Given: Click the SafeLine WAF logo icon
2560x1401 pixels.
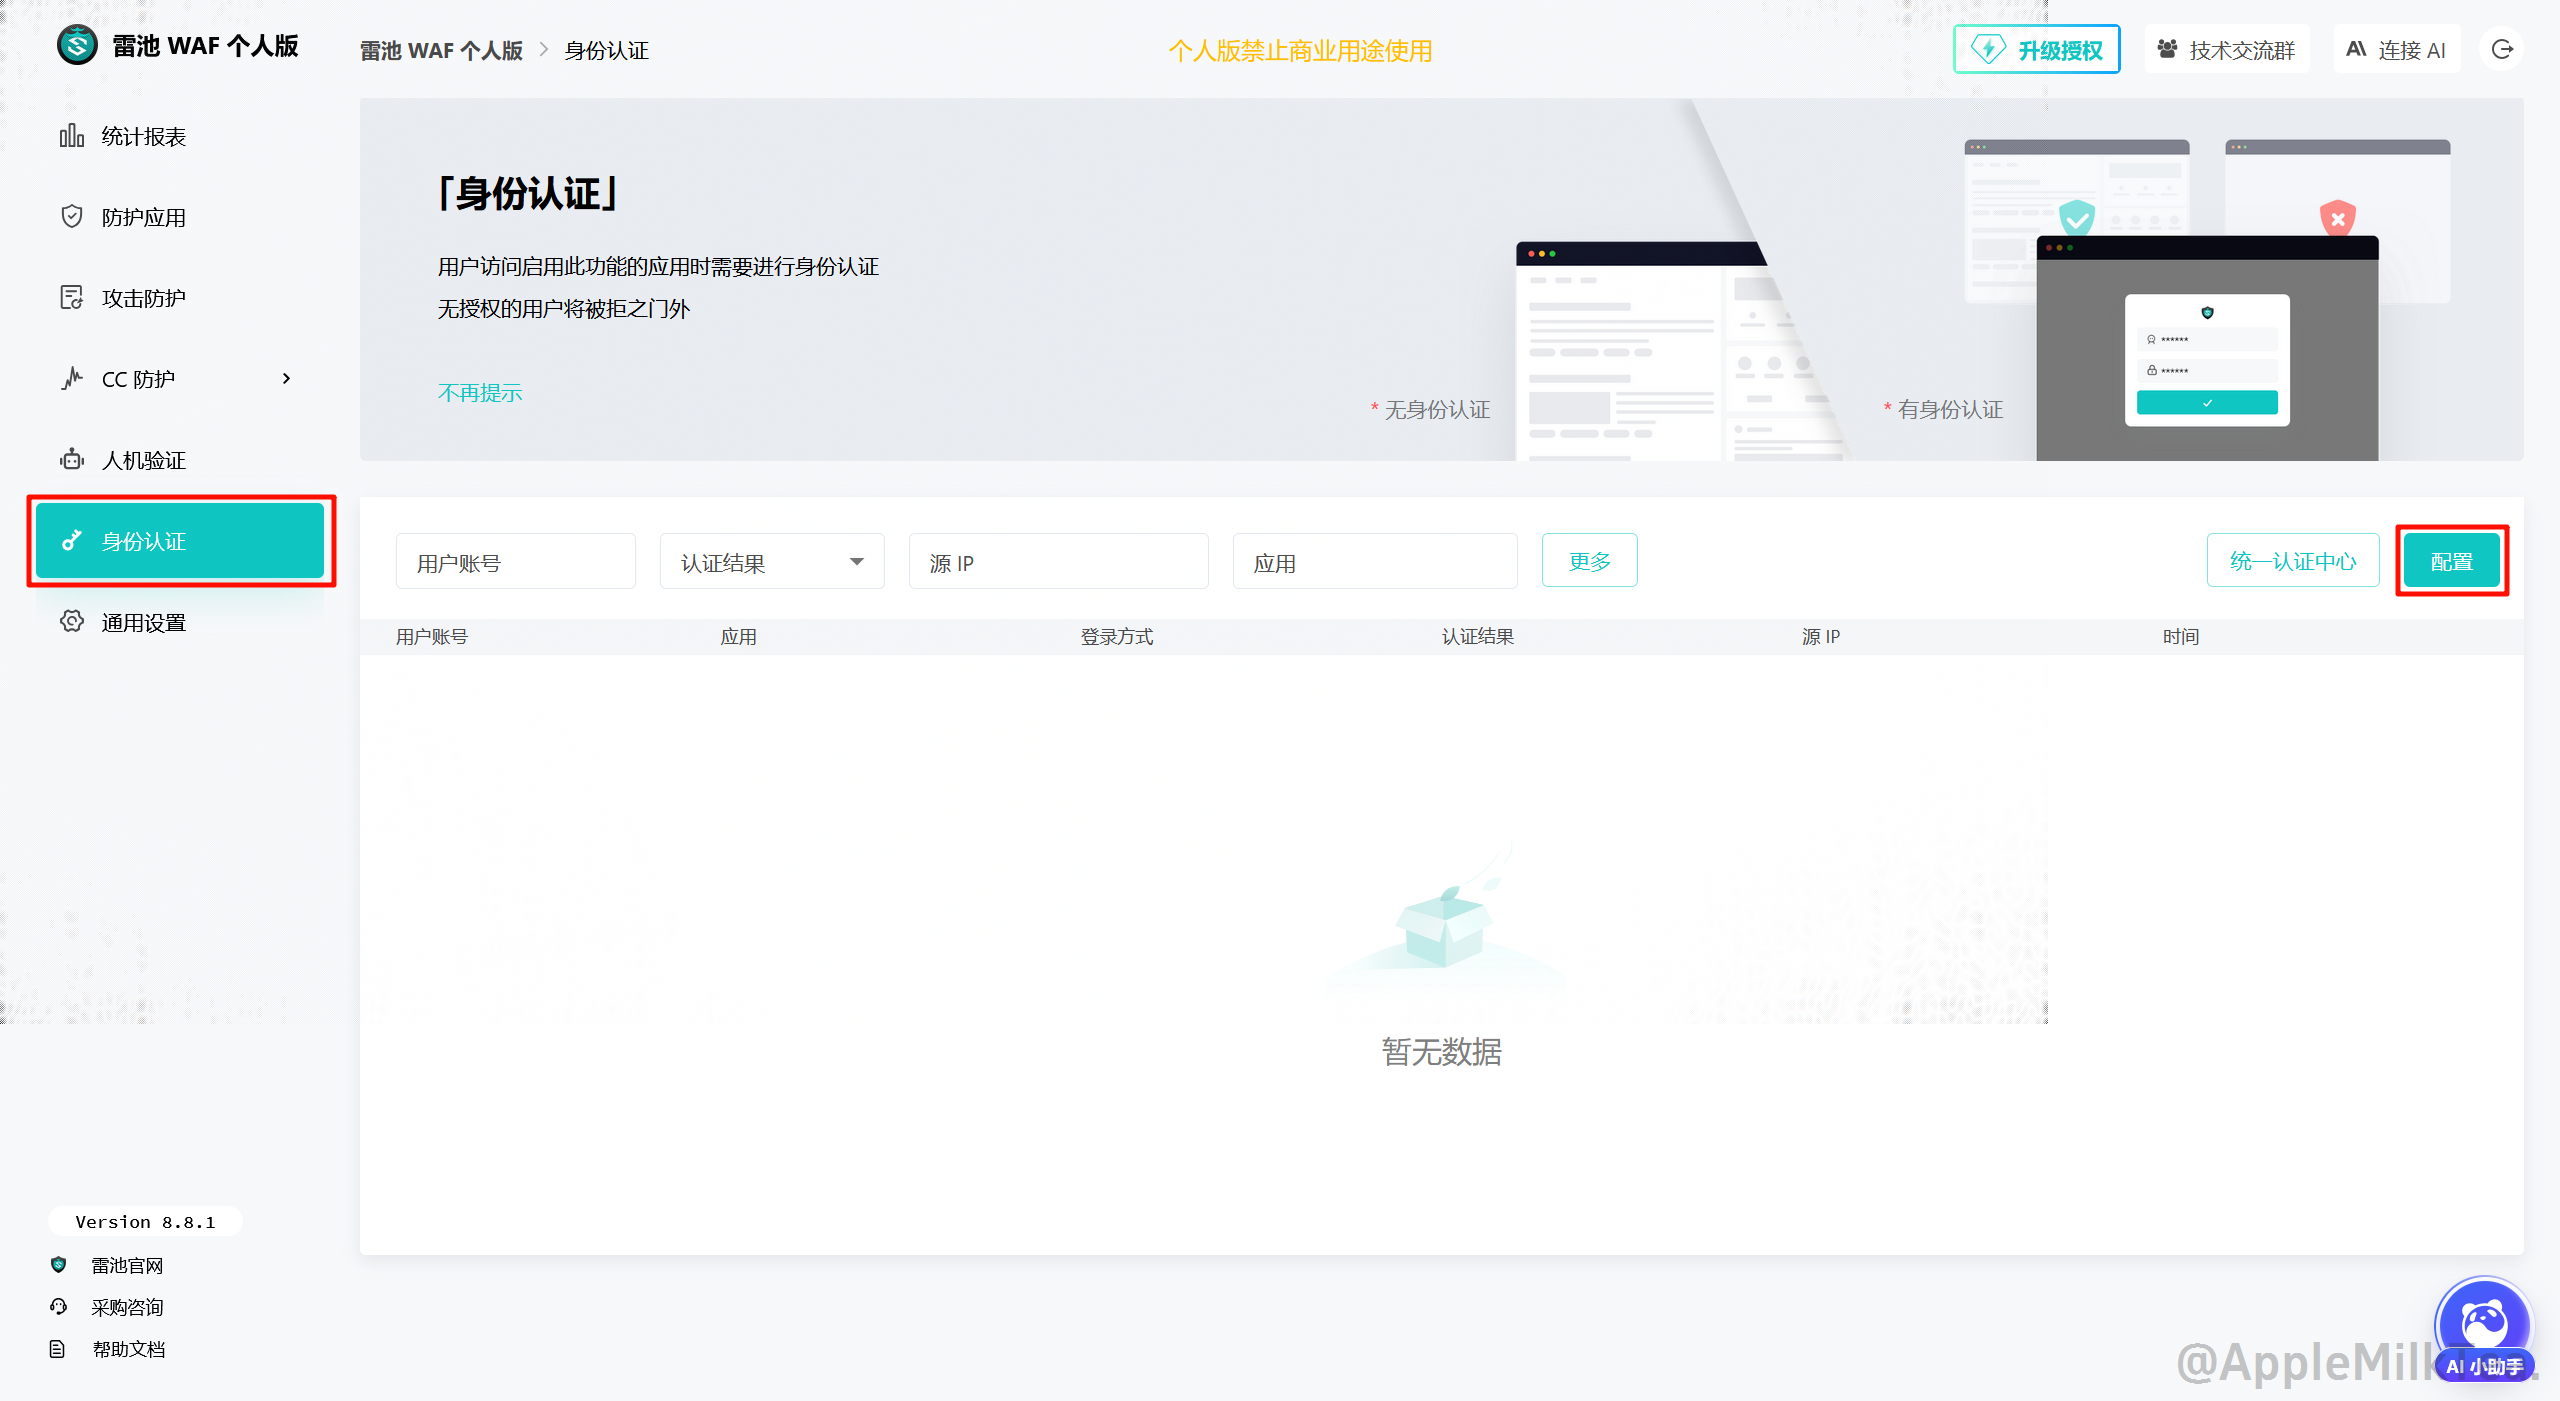Looking at the screenshot, I should [77, 46].
